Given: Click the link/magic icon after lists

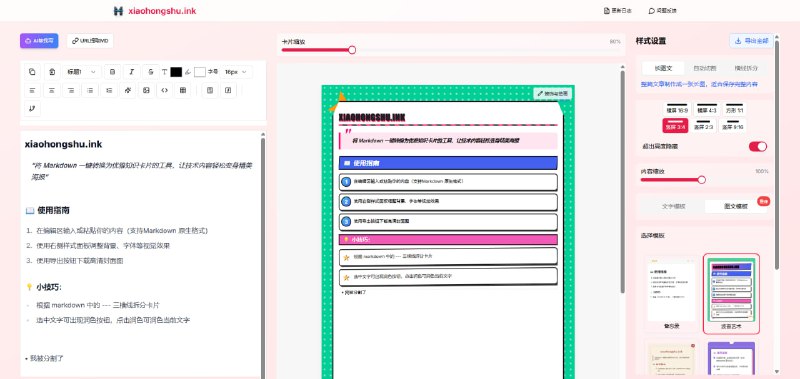Looking at the screenshot, I should (x=128, y=90).
